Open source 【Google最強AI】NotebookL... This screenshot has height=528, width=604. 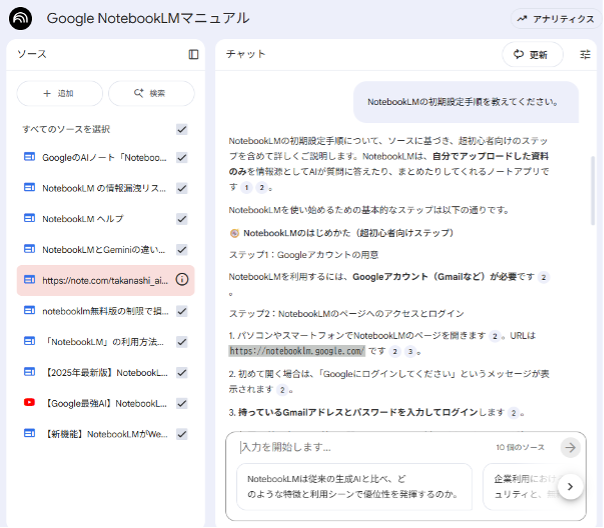coord(106,404)
